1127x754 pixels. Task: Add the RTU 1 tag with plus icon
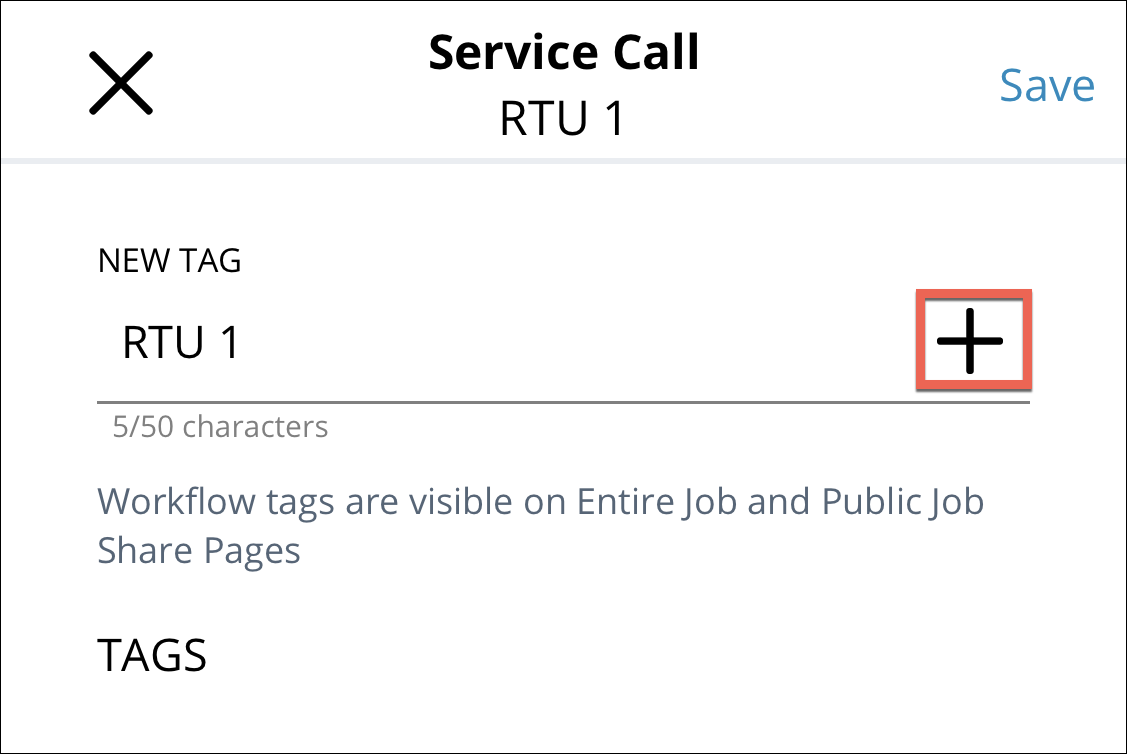969,341
